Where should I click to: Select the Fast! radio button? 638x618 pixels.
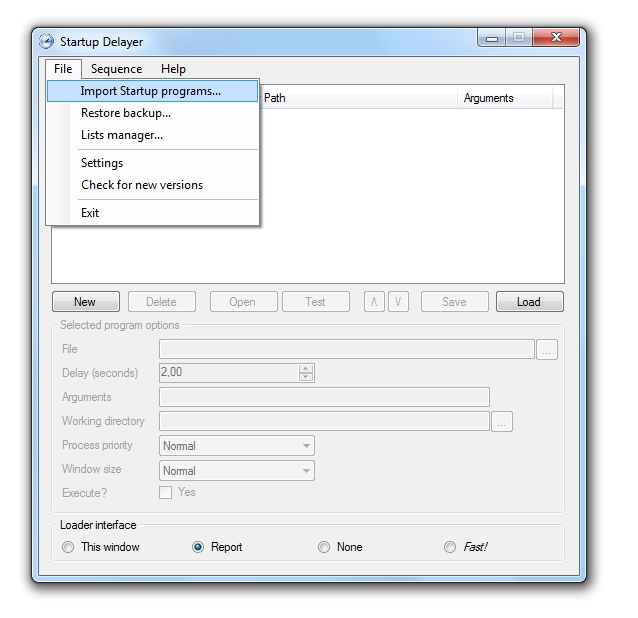click(x=450, y=547)
